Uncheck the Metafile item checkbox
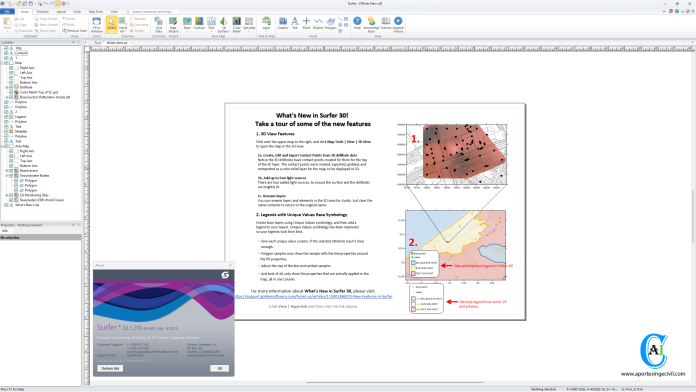Viewport: 696px width, 392px height. 6,131
